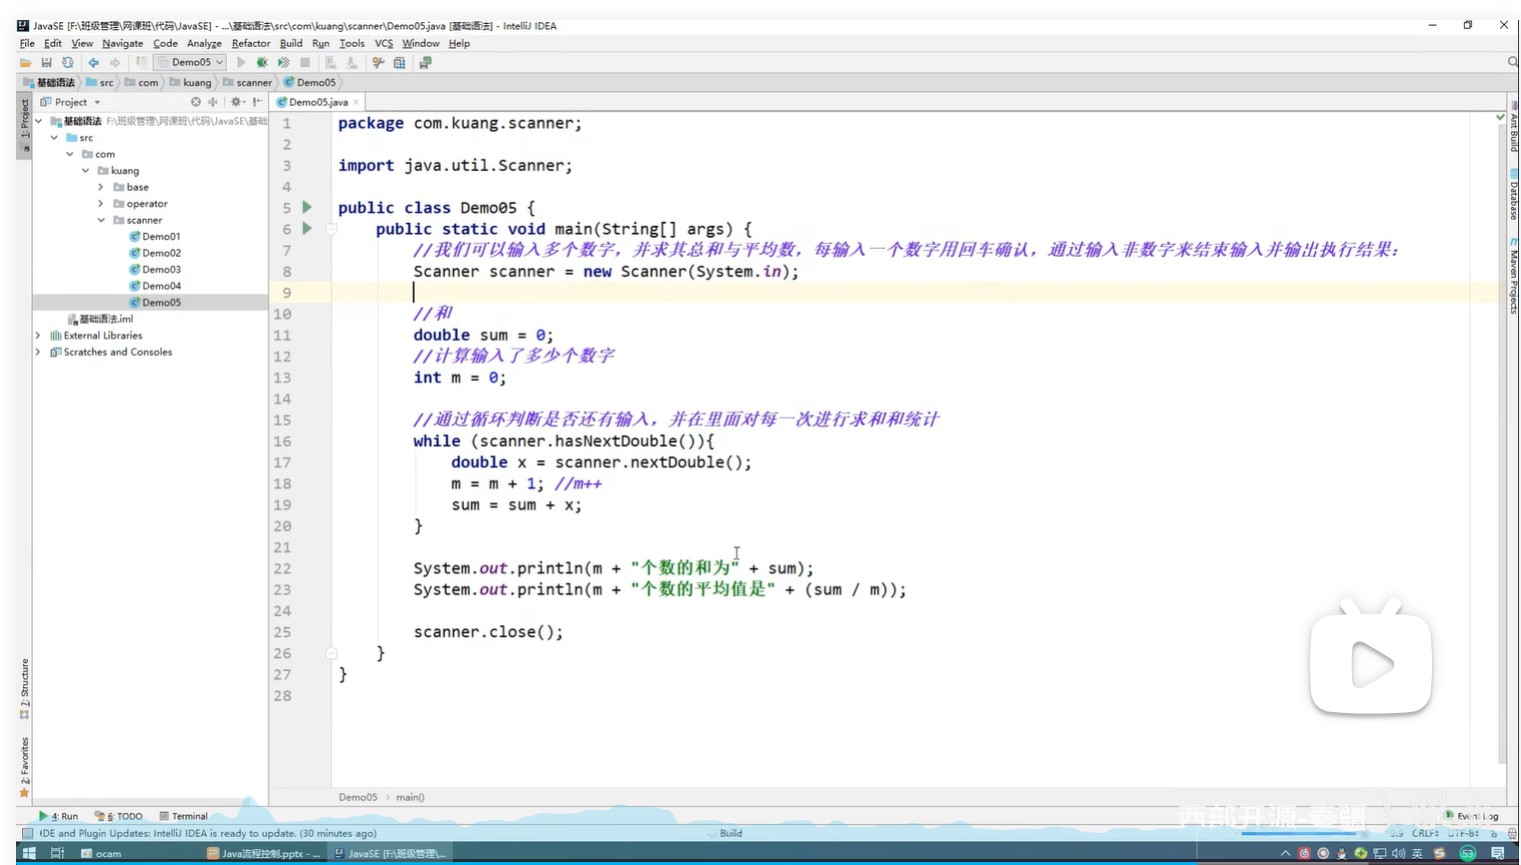Click the scanner breadcrumb in navigation bar
This screenshot has width=1521, height=865.
(x=247, y=83)
